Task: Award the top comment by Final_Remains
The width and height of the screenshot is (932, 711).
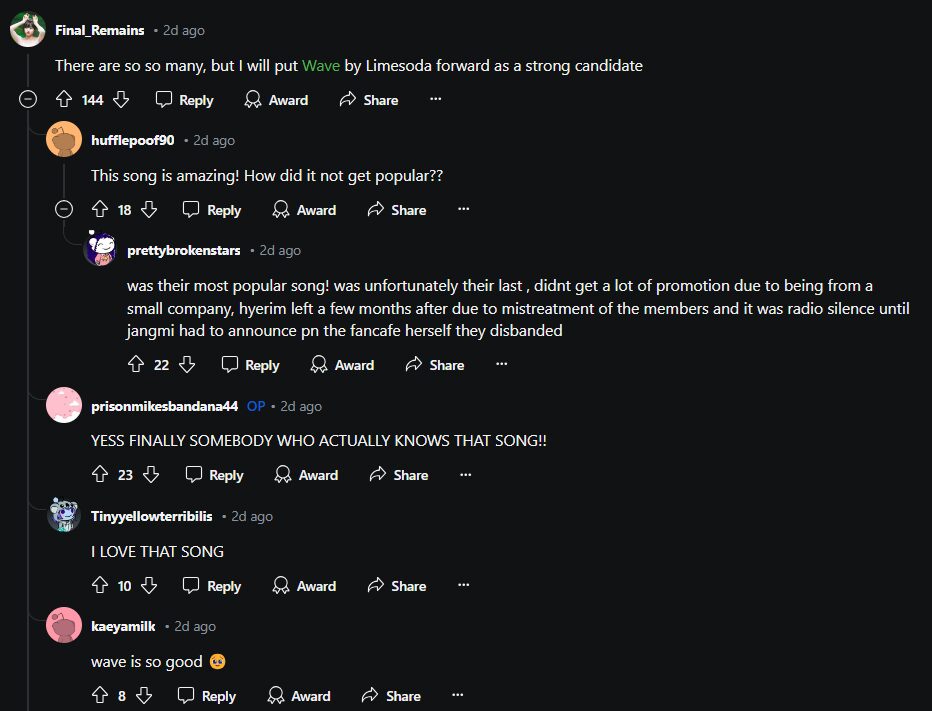Action: 275,99
